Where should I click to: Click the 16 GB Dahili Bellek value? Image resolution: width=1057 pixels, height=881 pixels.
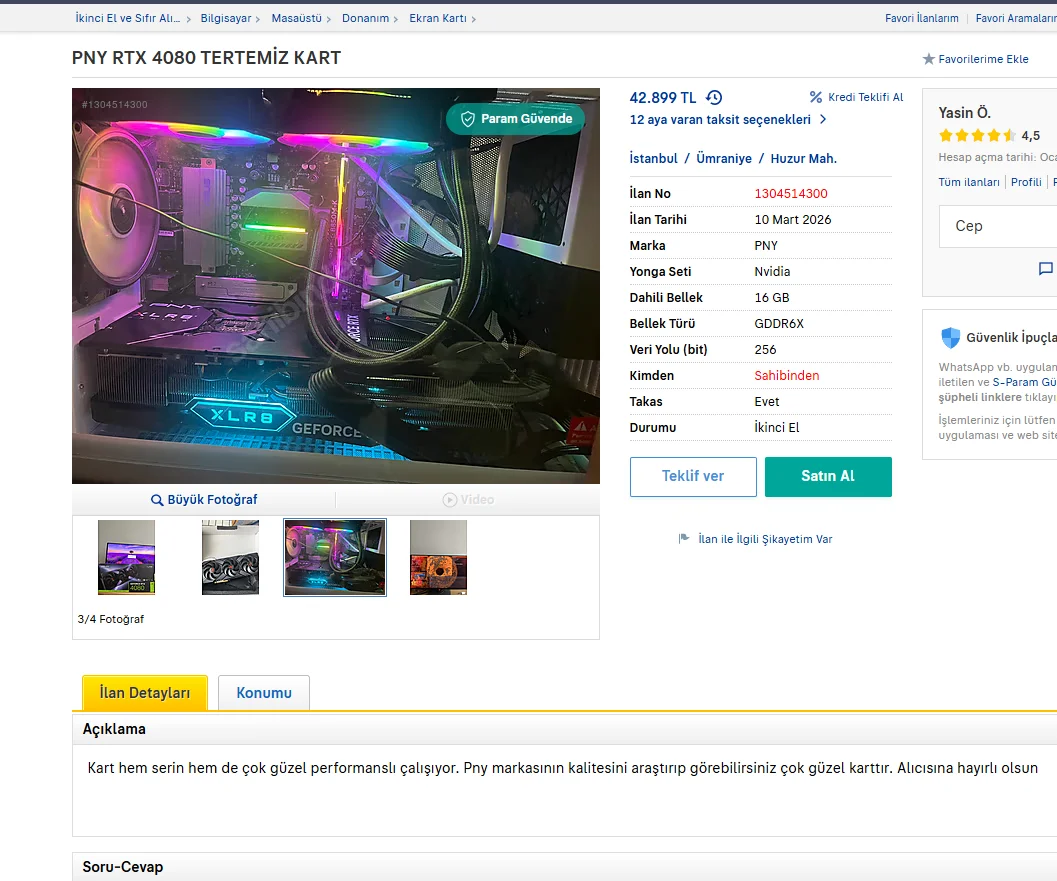click(772, 298)
